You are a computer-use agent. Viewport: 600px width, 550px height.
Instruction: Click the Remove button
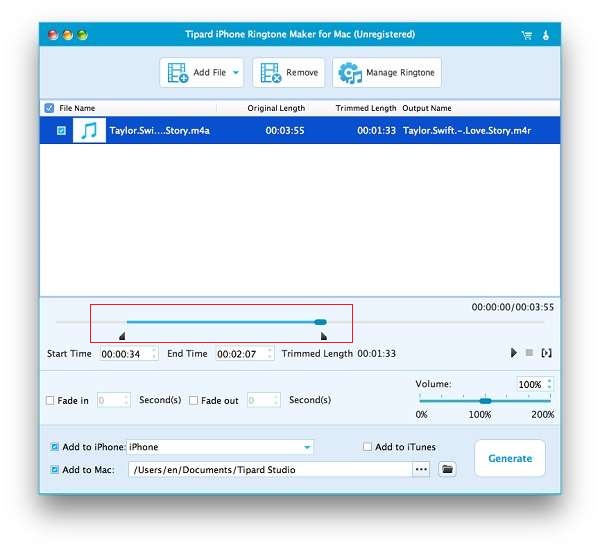[x=289, y=72]
